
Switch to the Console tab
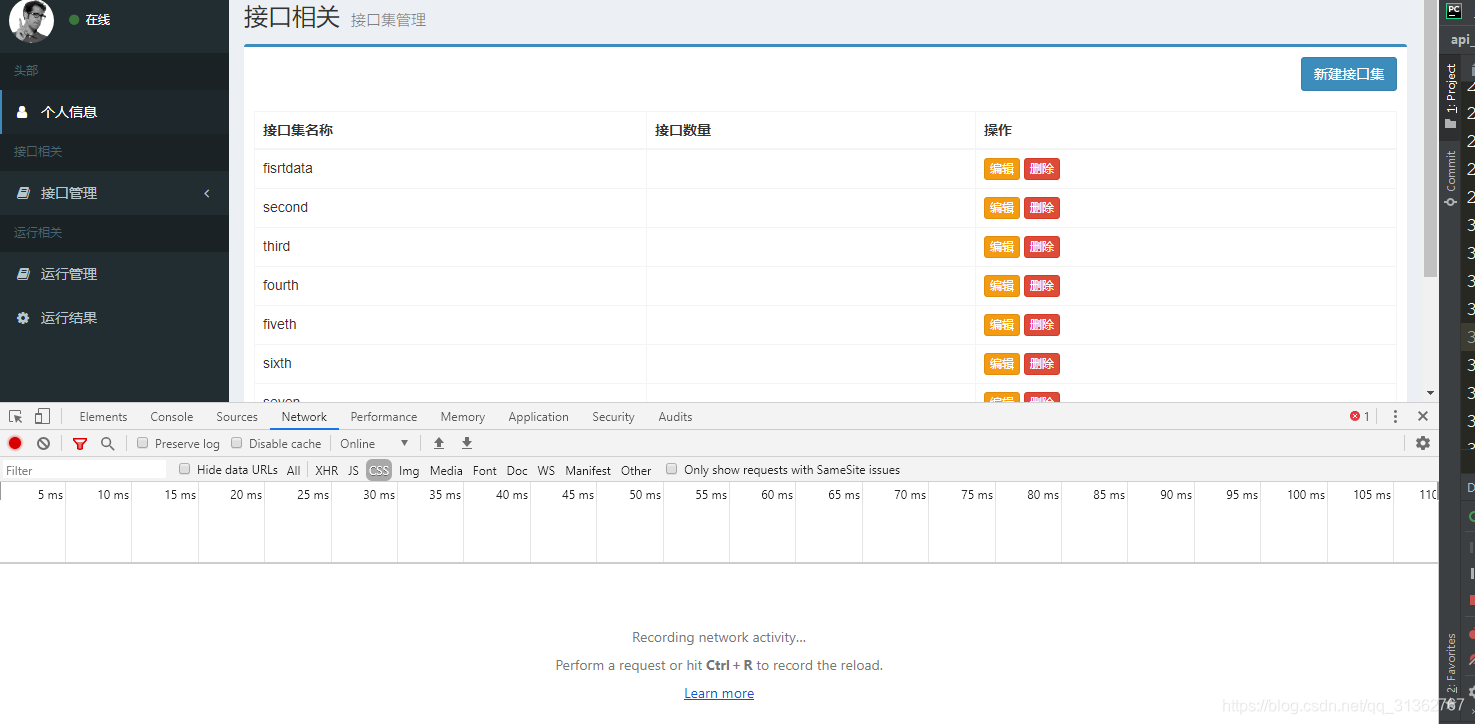[171, 416]
